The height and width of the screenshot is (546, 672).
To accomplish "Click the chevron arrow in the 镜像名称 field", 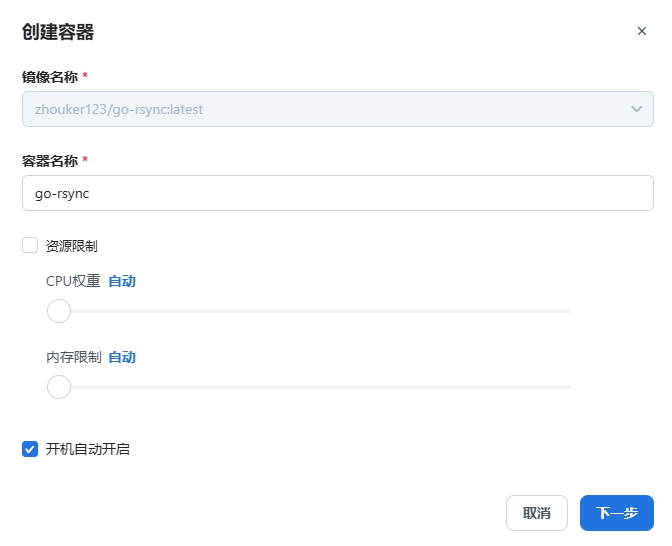I will [x=636, y=109].
